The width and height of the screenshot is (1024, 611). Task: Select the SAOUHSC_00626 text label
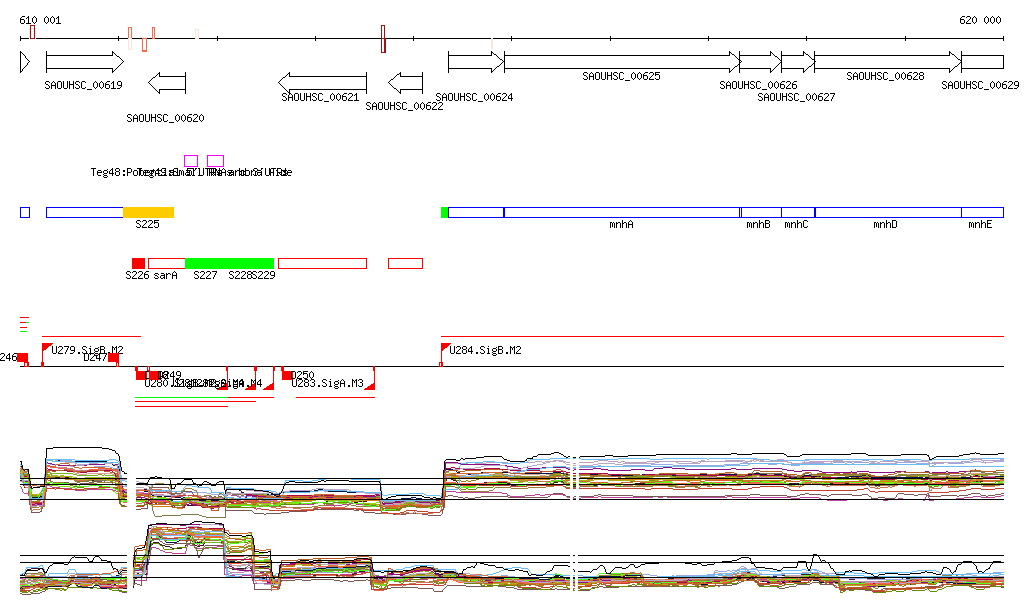pyautogui.click(x=758, y=86)
